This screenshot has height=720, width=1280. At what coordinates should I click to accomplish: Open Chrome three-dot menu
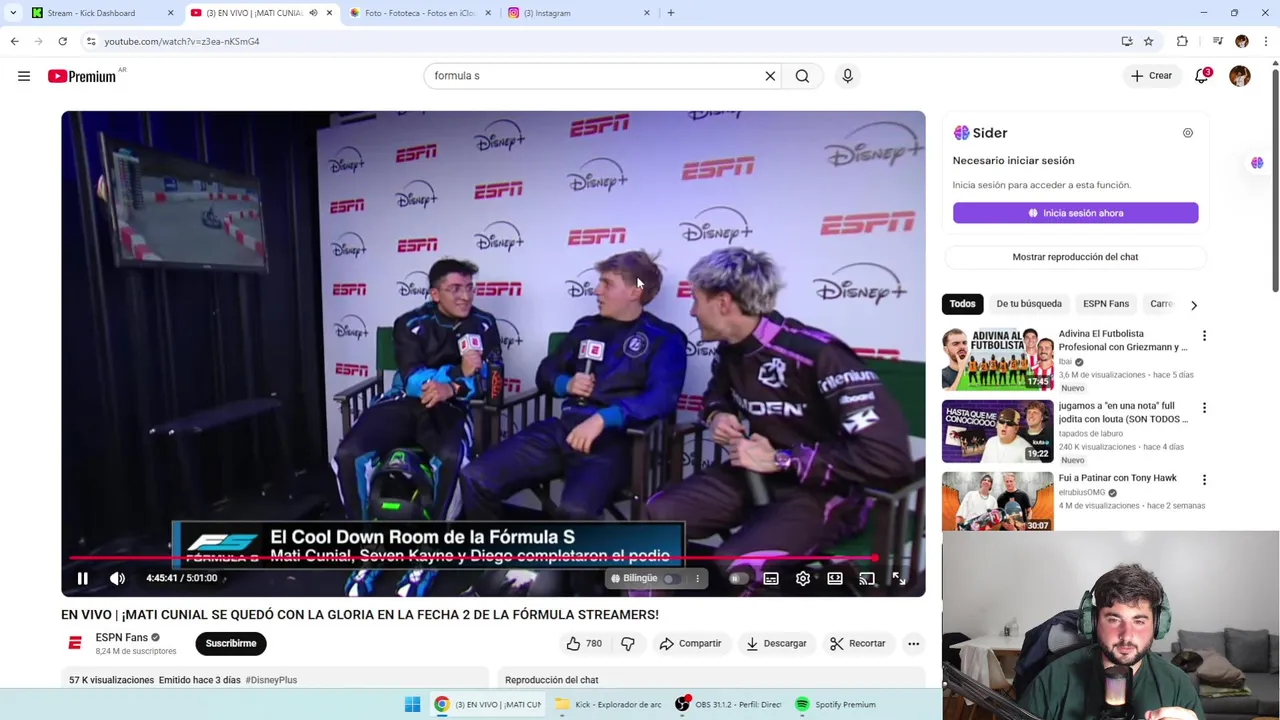click(x=1266, y=41)
